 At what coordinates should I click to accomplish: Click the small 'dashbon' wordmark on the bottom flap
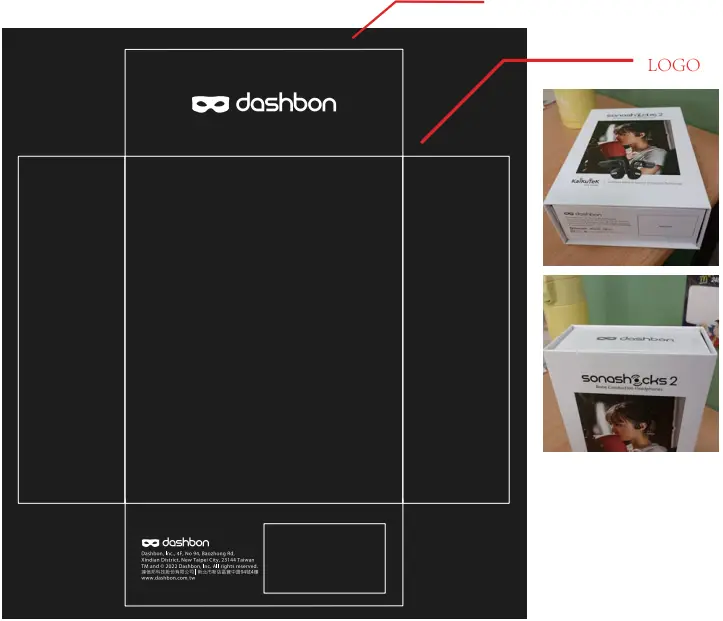click(x=186, y=542)
